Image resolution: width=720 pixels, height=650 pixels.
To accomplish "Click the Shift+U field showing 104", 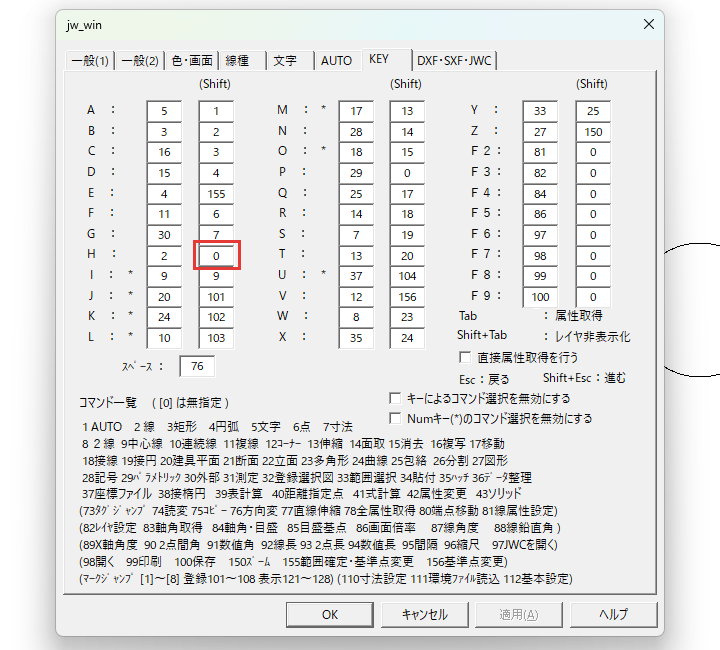I will [407, 276].
